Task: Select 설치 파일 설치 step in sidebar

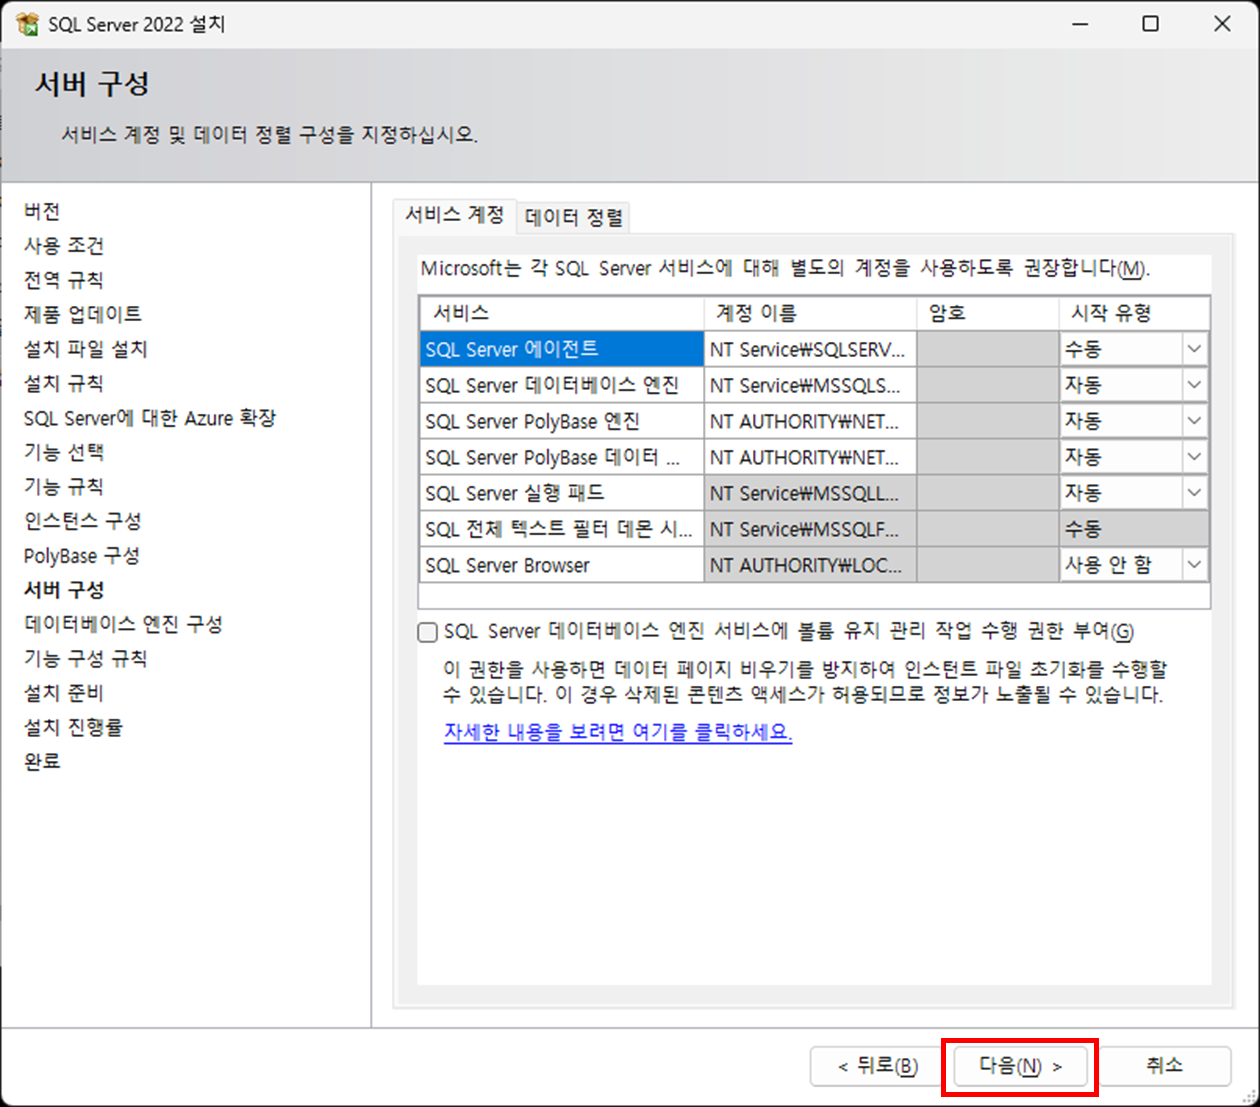Action: pos(86,349)
